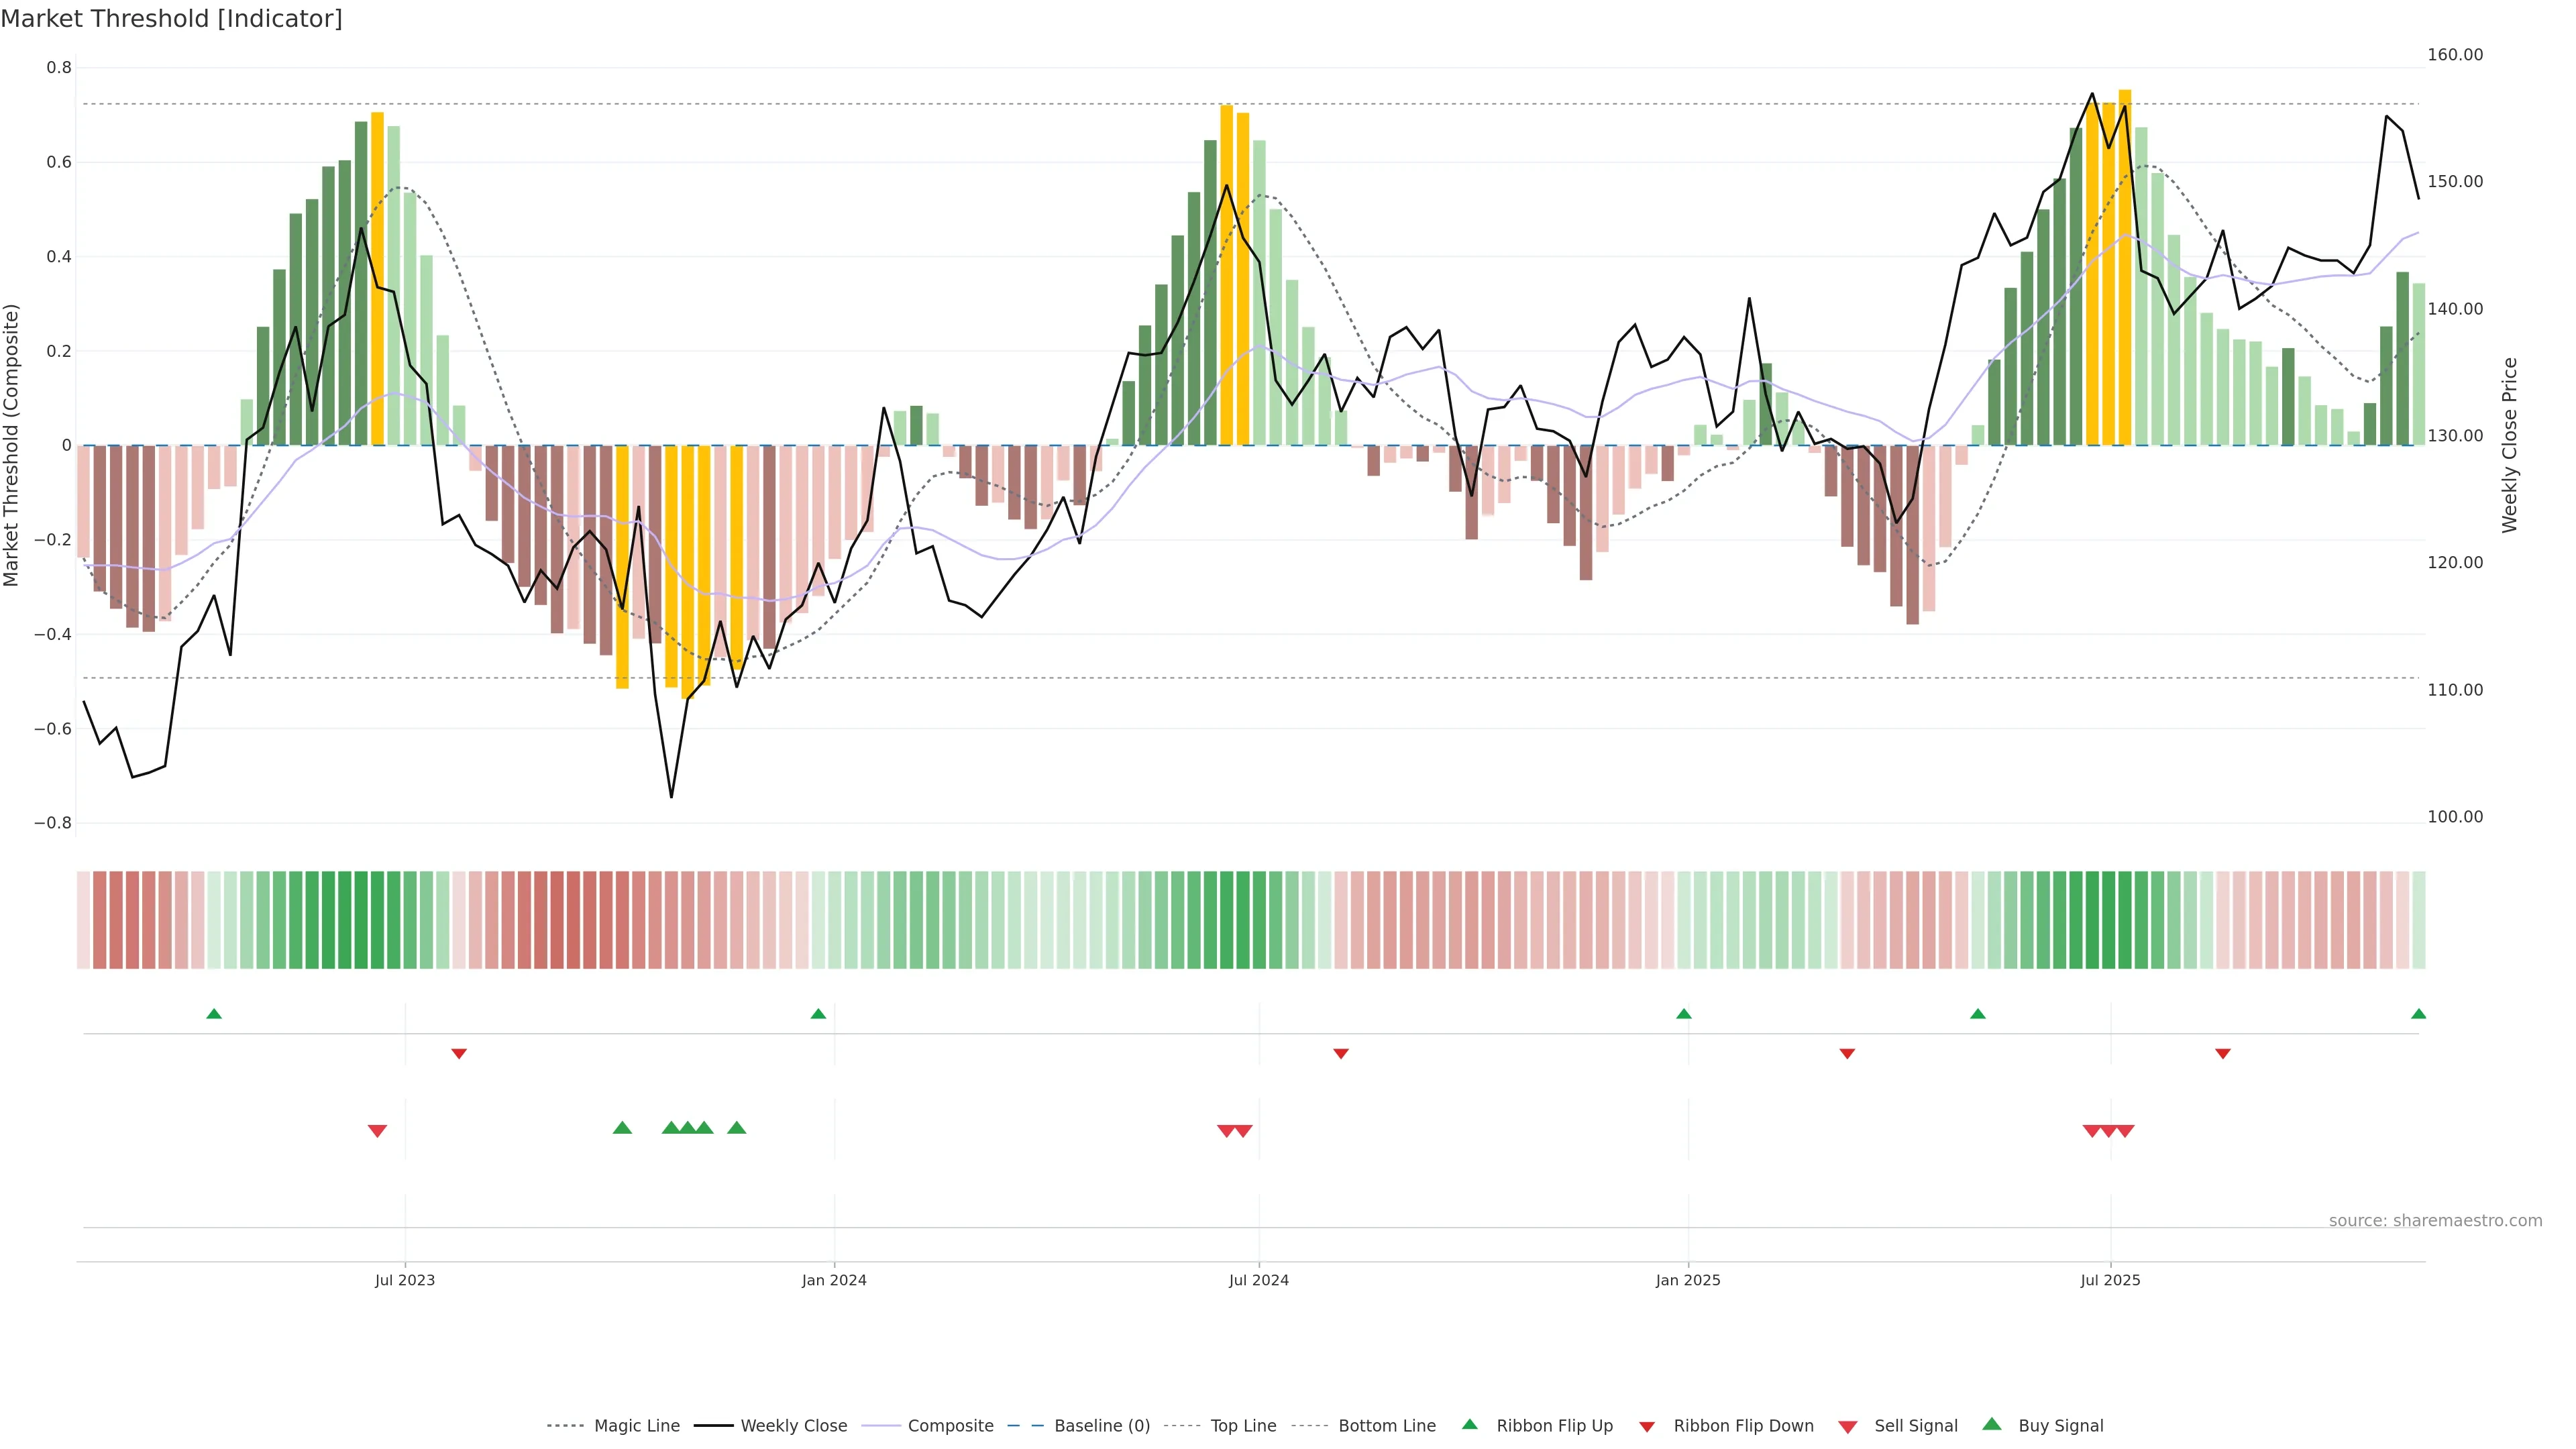Click the sell signal marker before Jul 2023
Image resolution: width=2576 pixels, height=1449 pixels.
coord(377,1131)
